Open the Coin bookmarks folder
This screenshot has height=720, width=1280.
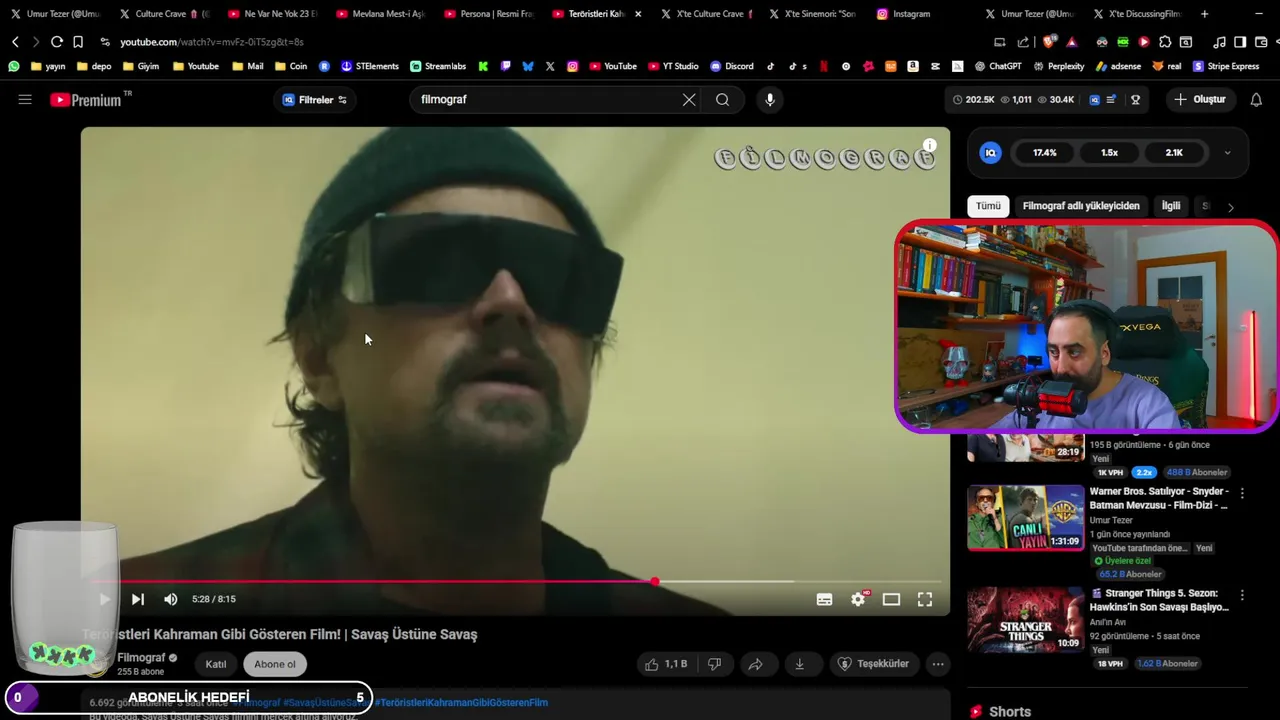[290, 66]
